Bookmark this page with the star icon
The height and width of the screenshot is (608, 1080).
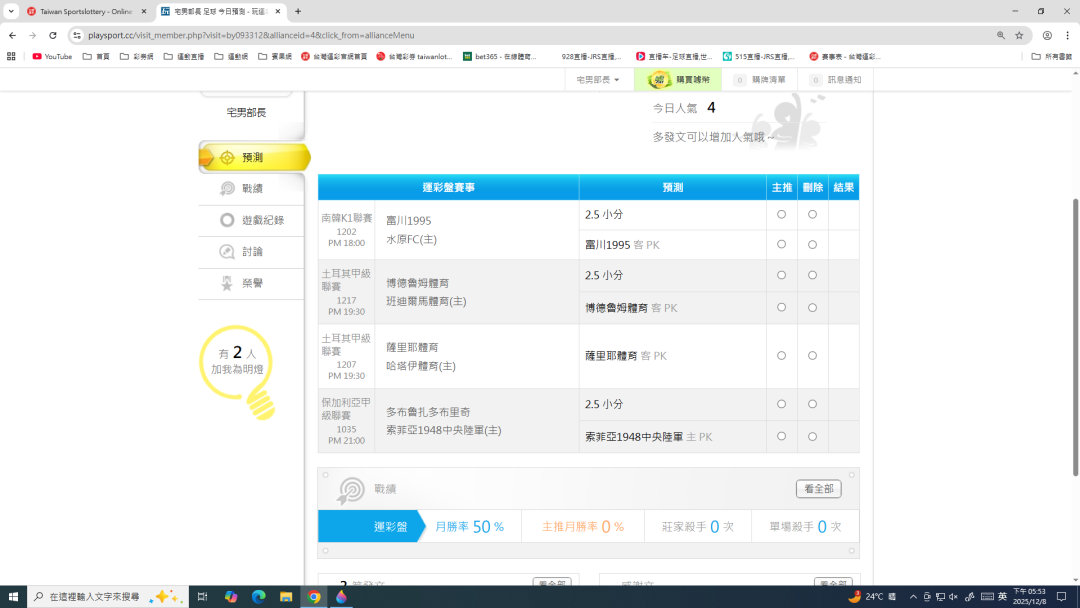coord(1019,35)
